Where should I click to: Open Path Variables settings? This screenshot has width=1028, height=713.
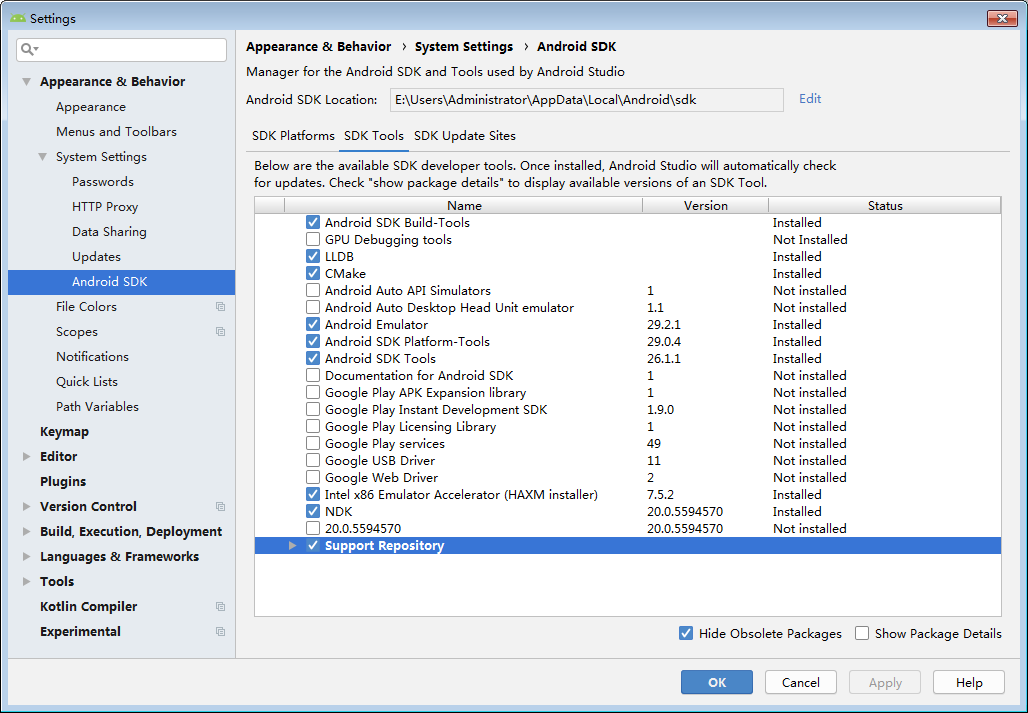[x=97, y=406]
